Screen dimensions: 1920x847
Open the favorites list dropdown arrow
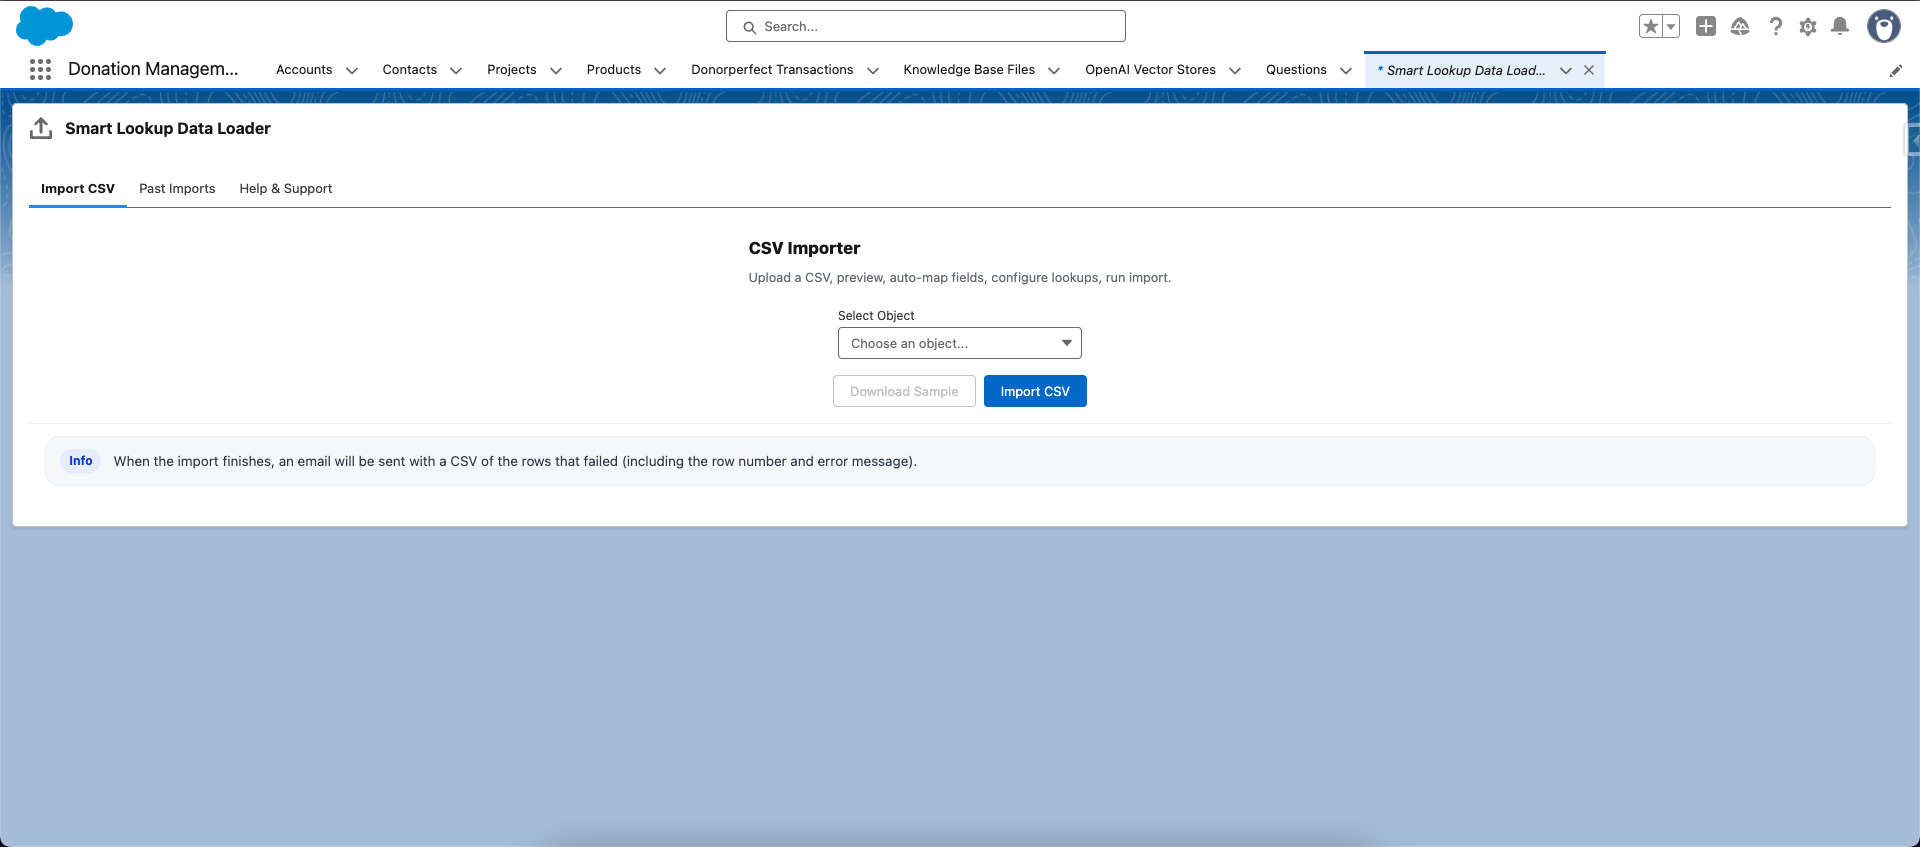click(1671, 27)
